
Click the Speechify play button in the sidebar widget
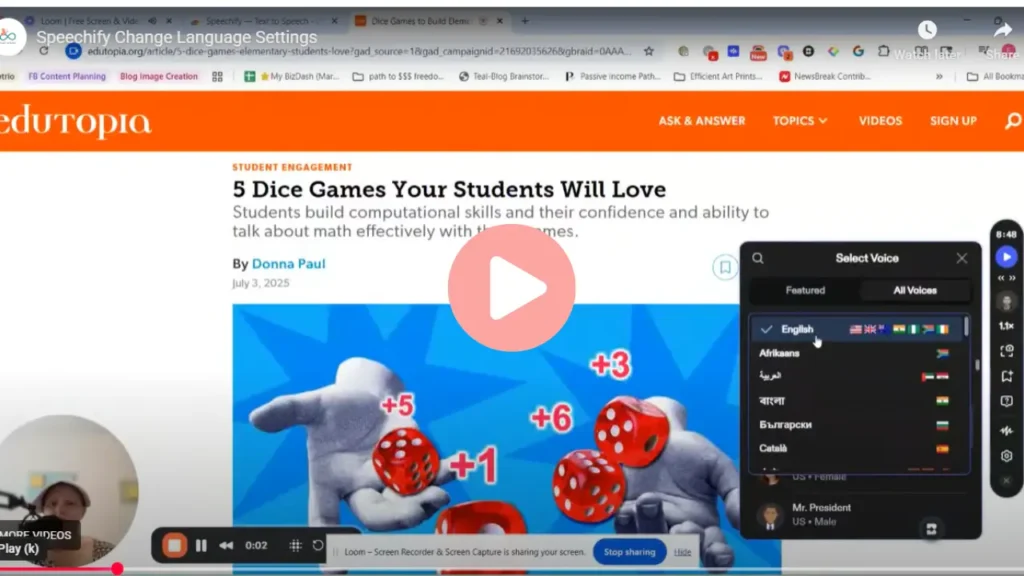point(1006,257)
